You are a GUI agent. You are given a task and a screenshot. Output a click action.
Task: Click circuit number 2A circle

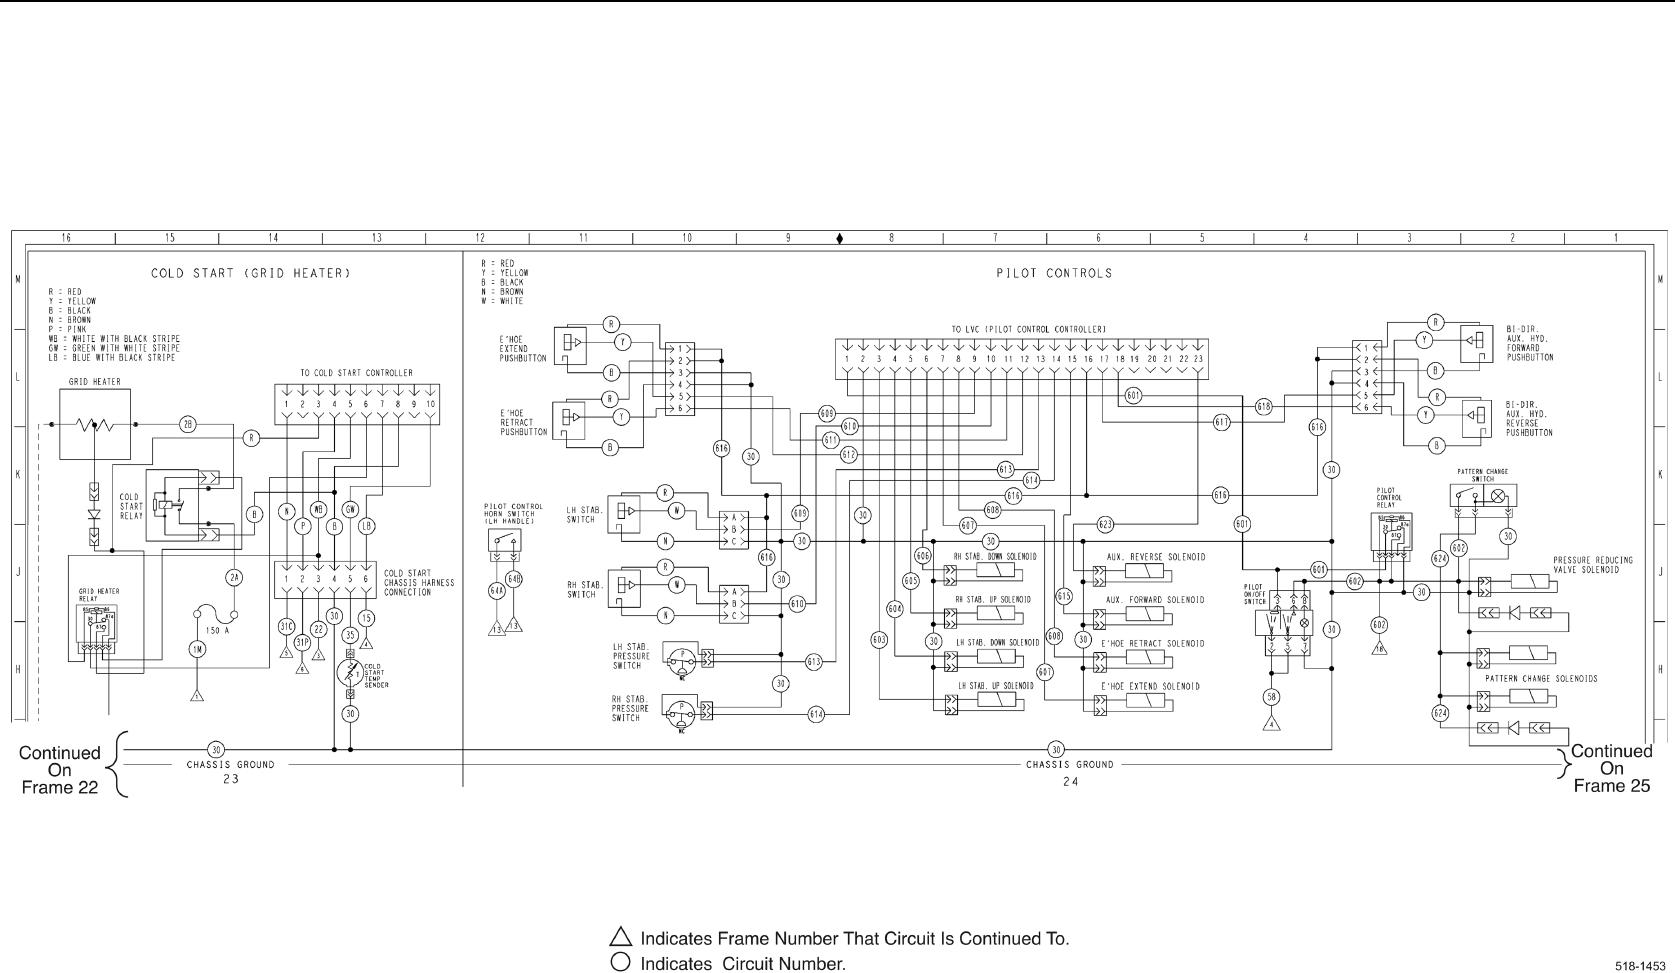click(234, 577)
